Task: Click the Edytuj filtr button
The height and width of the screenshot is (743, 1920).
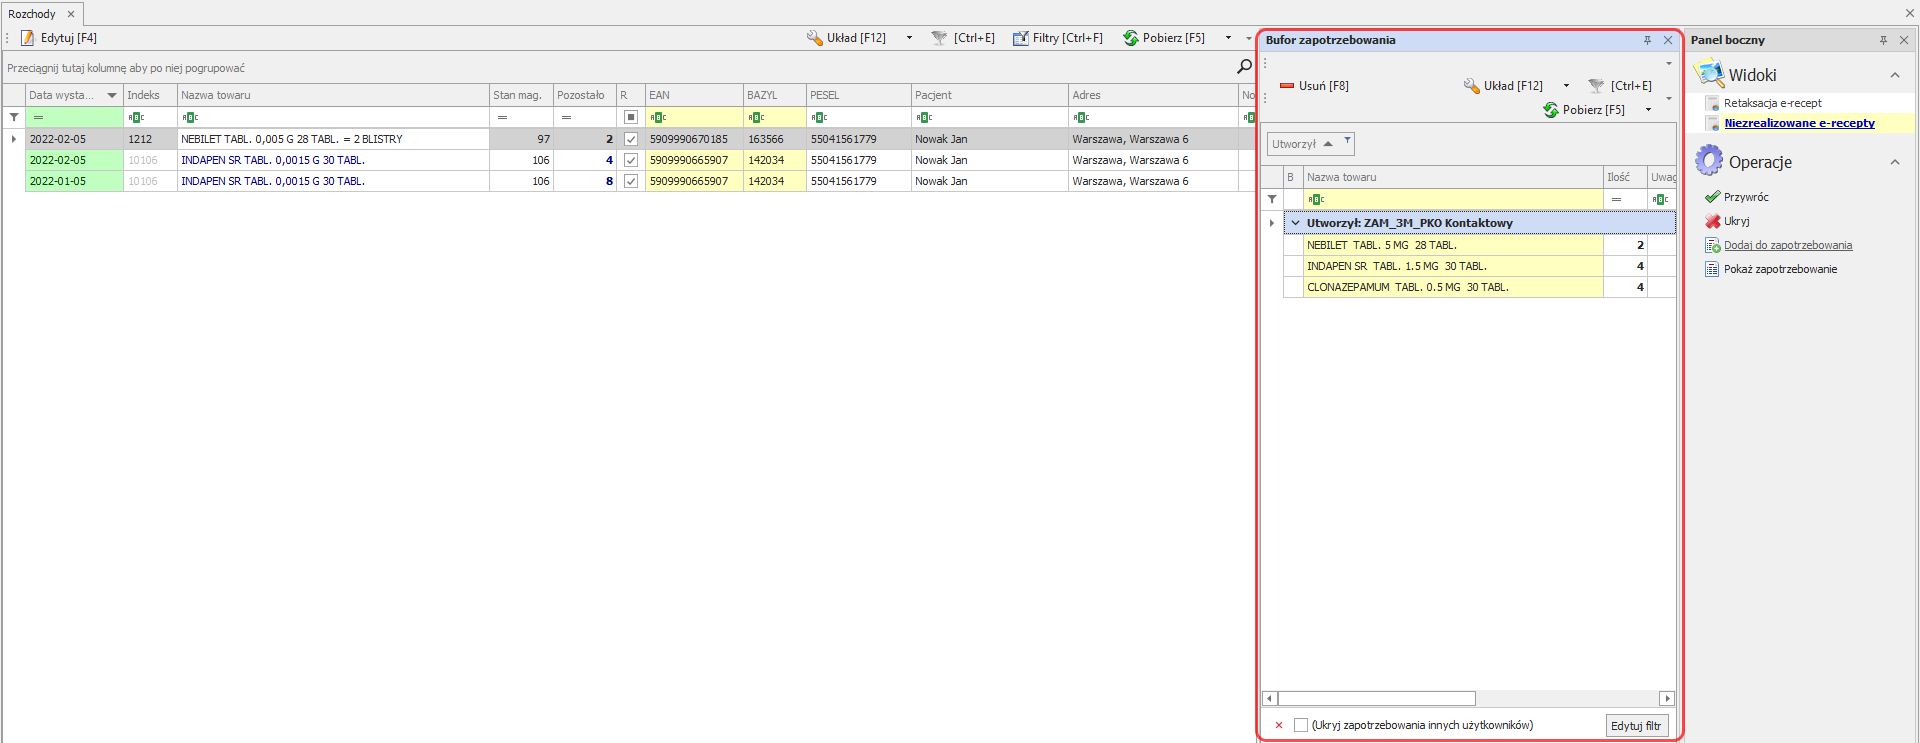Action: tap(1636, 726)
